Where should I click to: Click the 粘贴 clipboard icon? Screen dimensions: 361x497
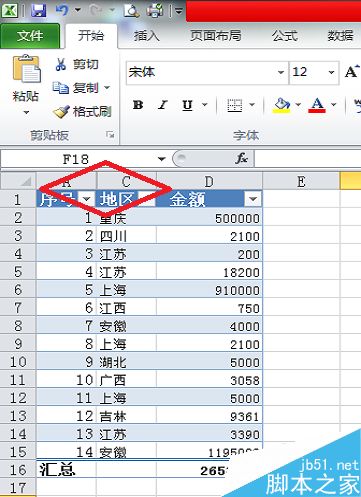point(26,68)
